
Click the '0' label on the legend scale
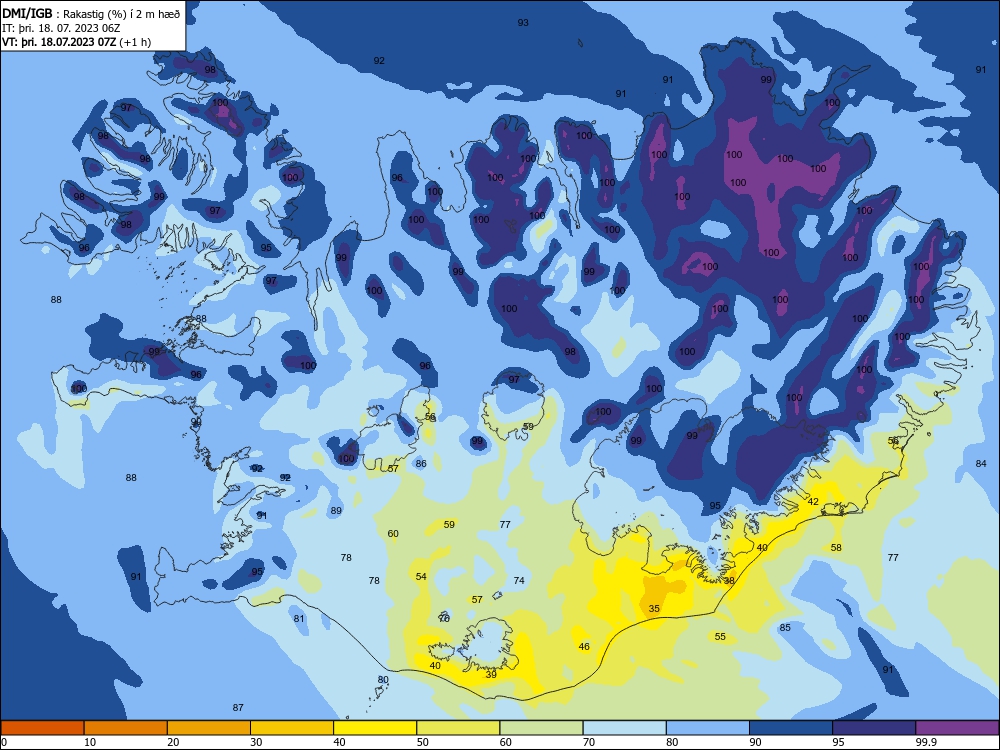pos(4,742)
